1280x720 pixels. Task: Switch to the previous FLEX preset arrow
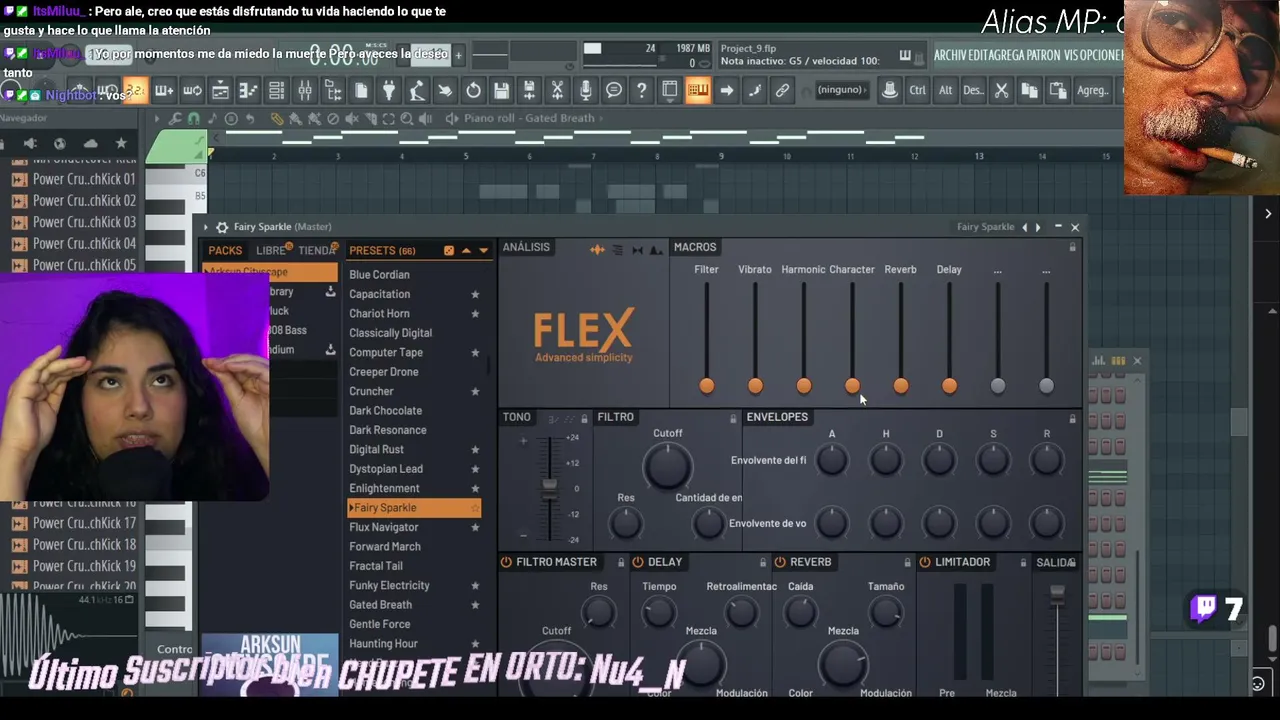coord(1024,227)
